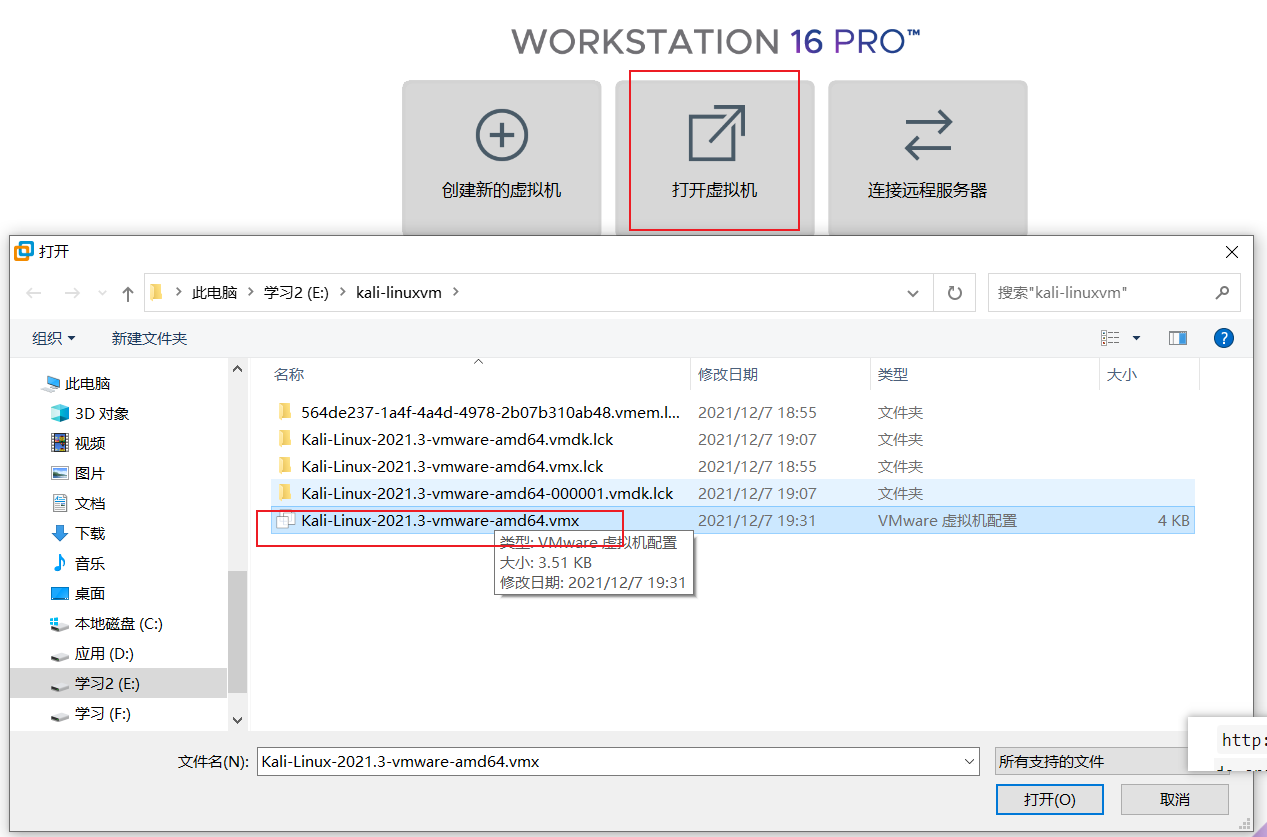
Task: Select Kali-Linux-2021.3-vmware-amd64-000001.vmdk.lck folder
Action: 487,493
